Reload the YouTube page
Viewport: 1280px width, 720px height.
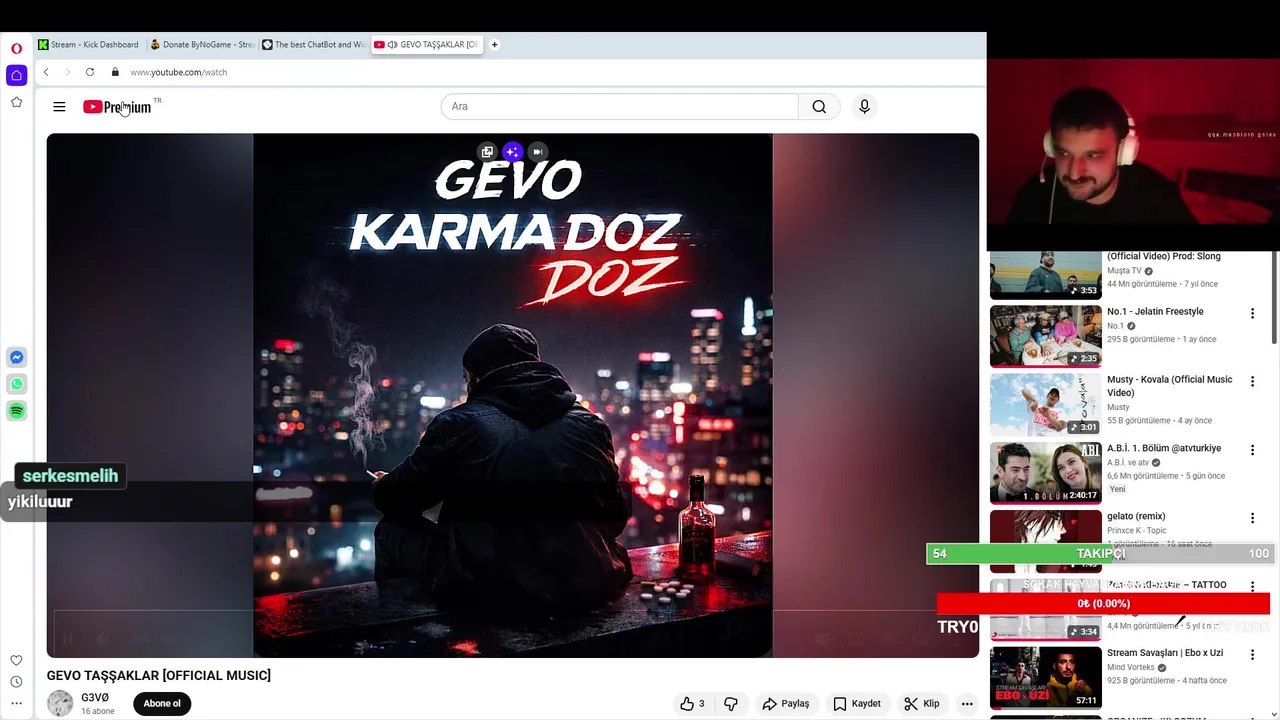tap(90, 72)
